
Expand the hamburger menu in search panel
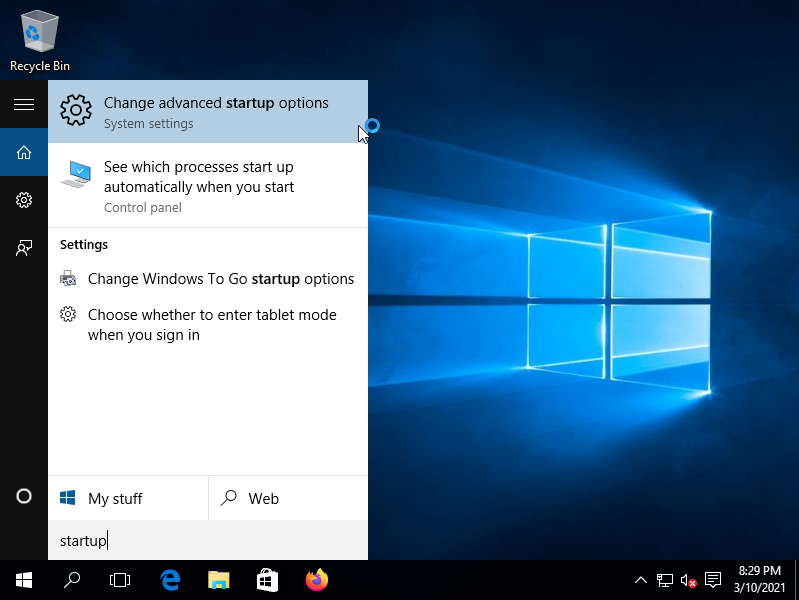pyautogui.click(x=24, y=104)
